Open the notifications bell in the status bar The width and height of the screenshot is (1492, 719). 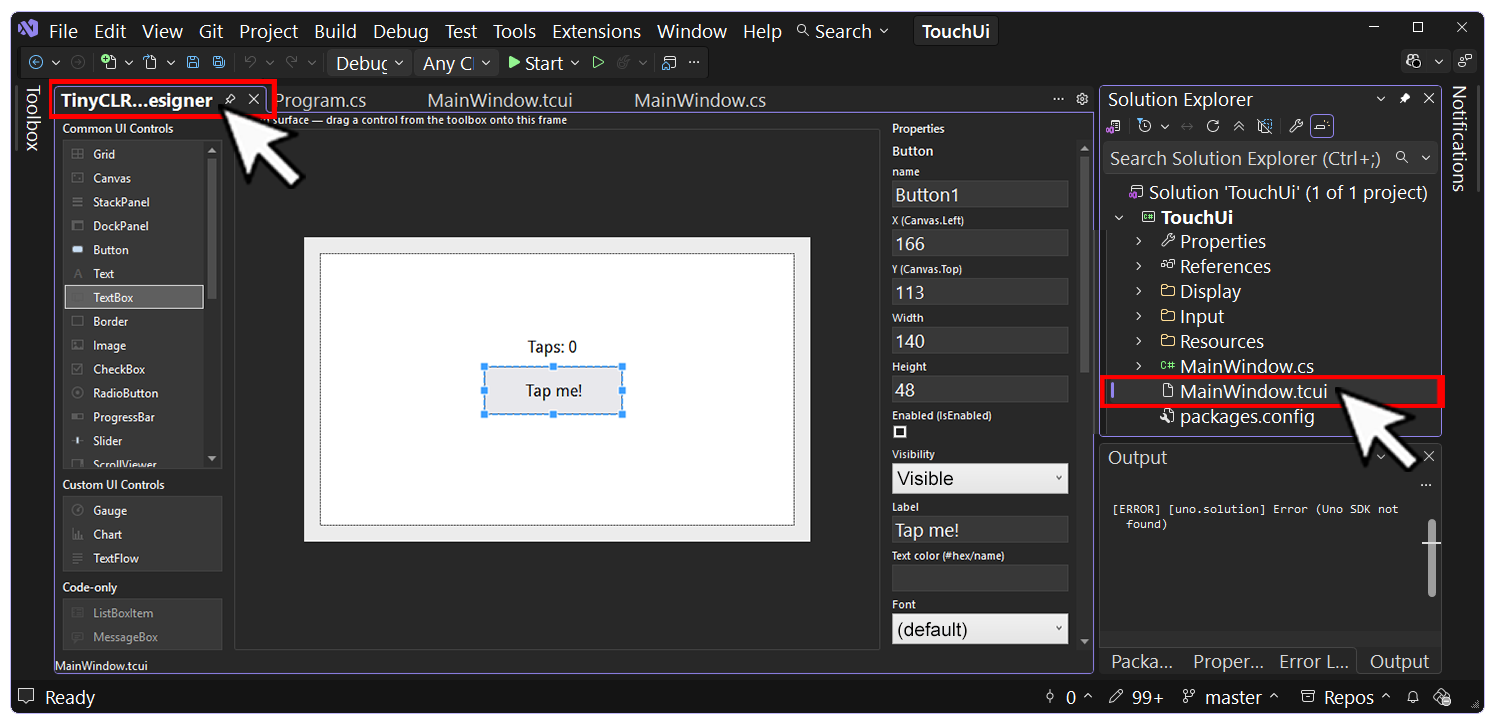coord(1413,697)
